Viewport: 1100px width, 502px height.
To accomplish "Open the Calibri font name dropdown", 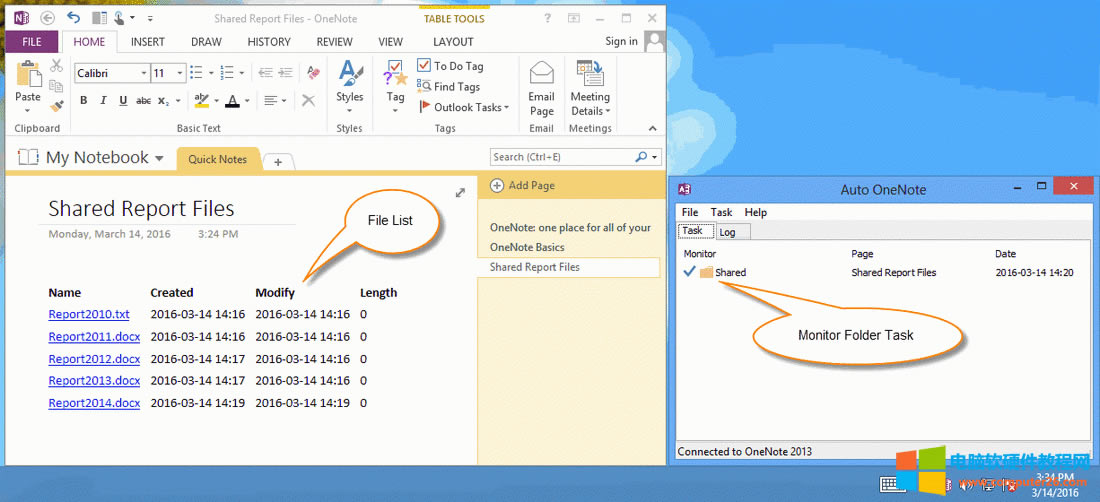I will [142, 73].
